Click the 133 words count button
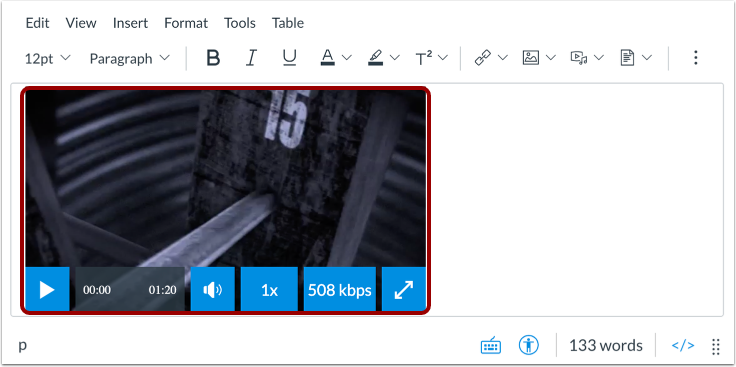 (x=606, y=345)
